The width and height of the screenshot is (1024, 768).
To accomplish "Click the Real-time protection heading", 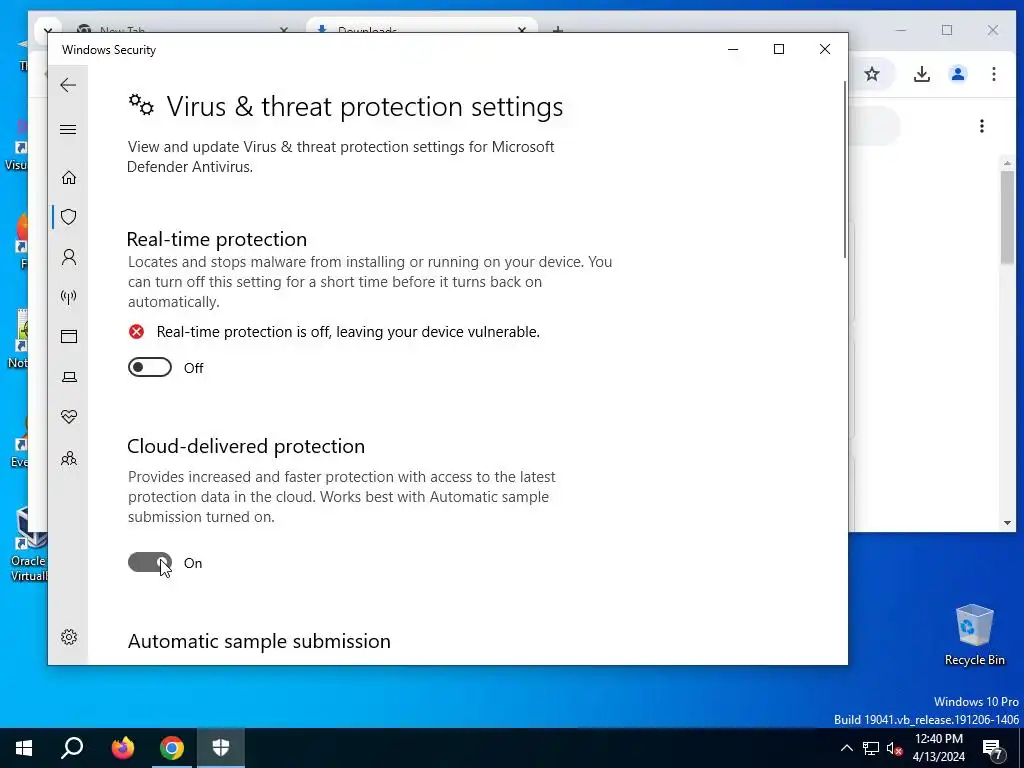I will (x=217, y=239).
